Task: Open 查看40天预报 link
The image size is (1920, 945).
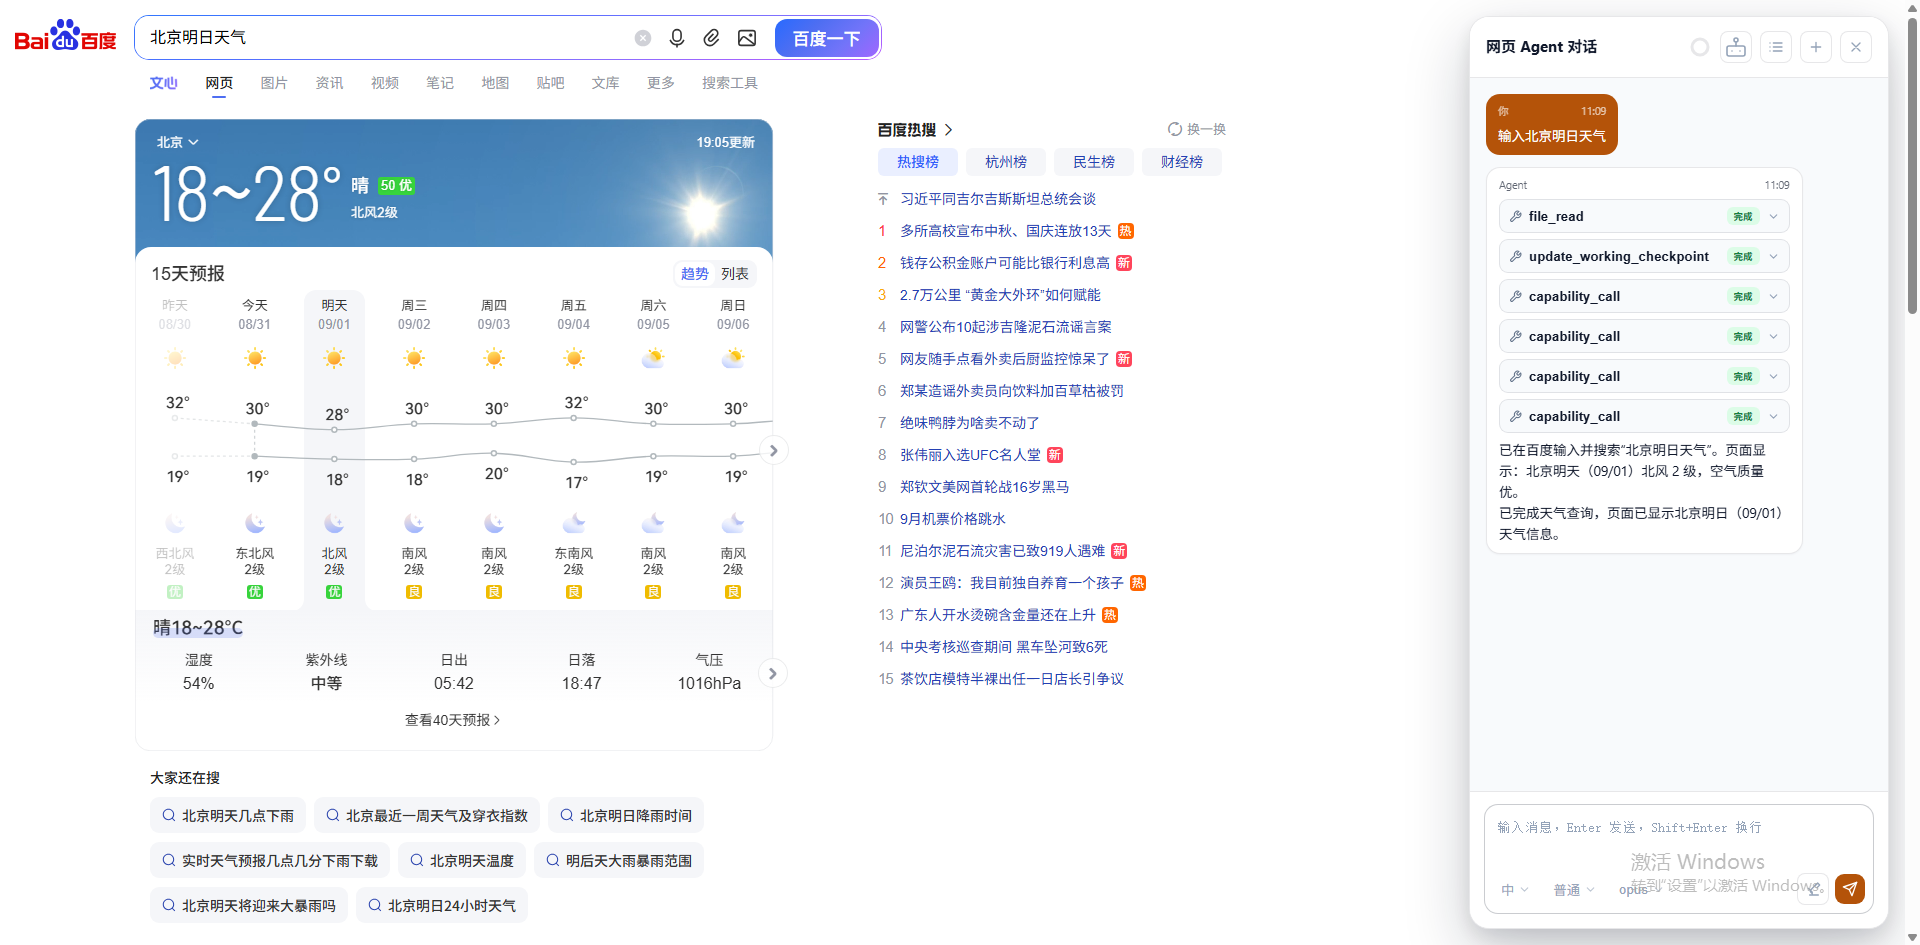Action: coord(452,720)
